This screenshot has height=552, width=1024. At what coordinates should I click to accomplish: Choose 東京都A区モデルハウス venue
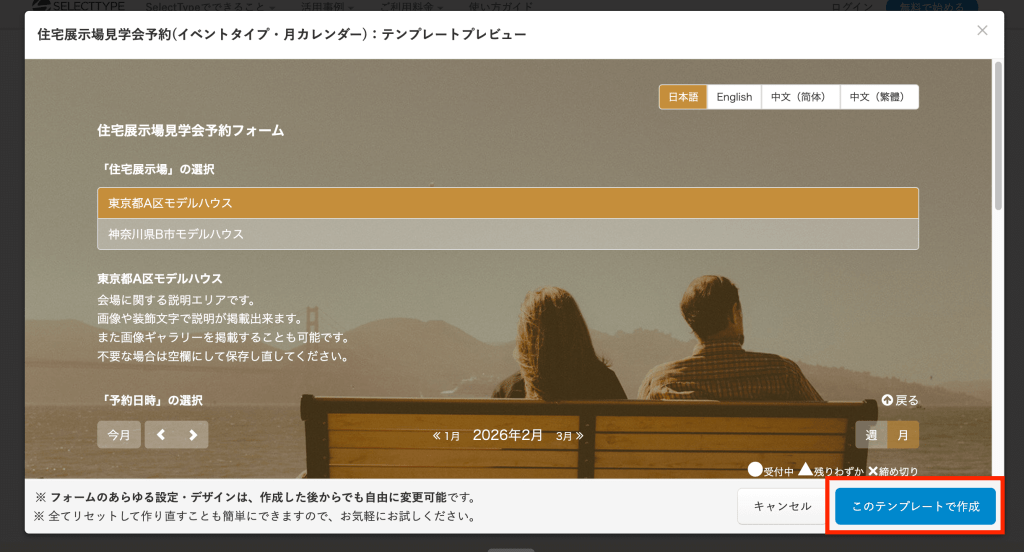[x=507, y=203]
